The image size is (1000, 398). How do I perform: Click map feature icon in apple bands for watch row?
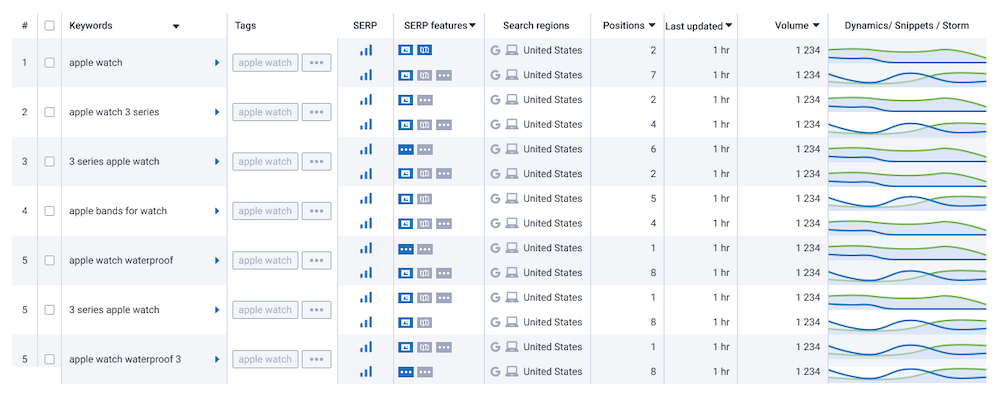[425, 198]
